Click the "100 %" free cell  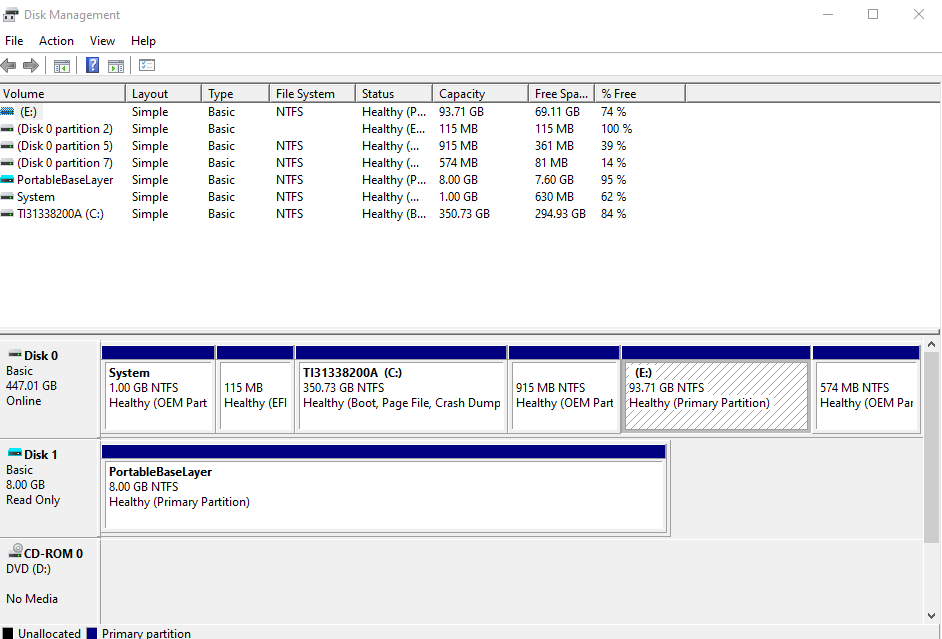pos(616,129)
